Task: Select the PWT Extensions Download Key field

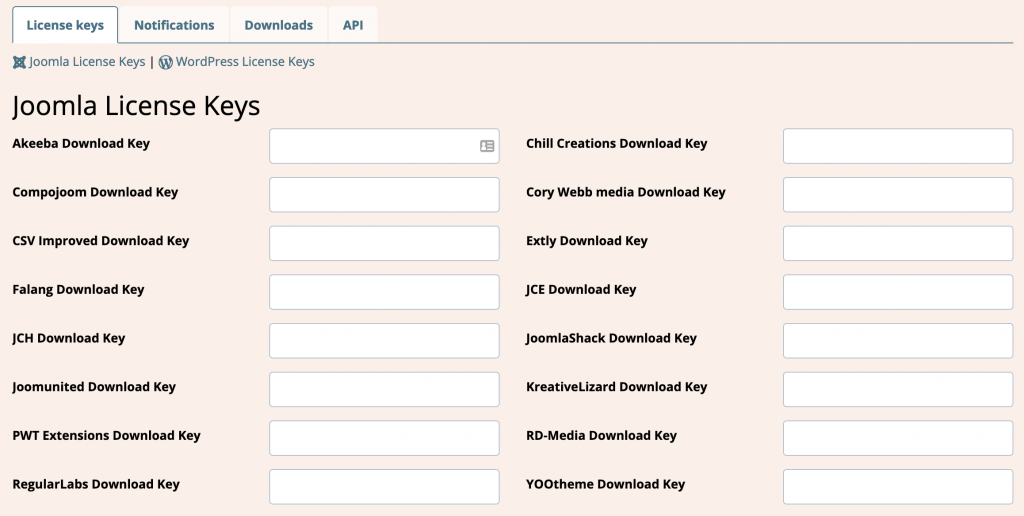Action: (x=384, y=438)
